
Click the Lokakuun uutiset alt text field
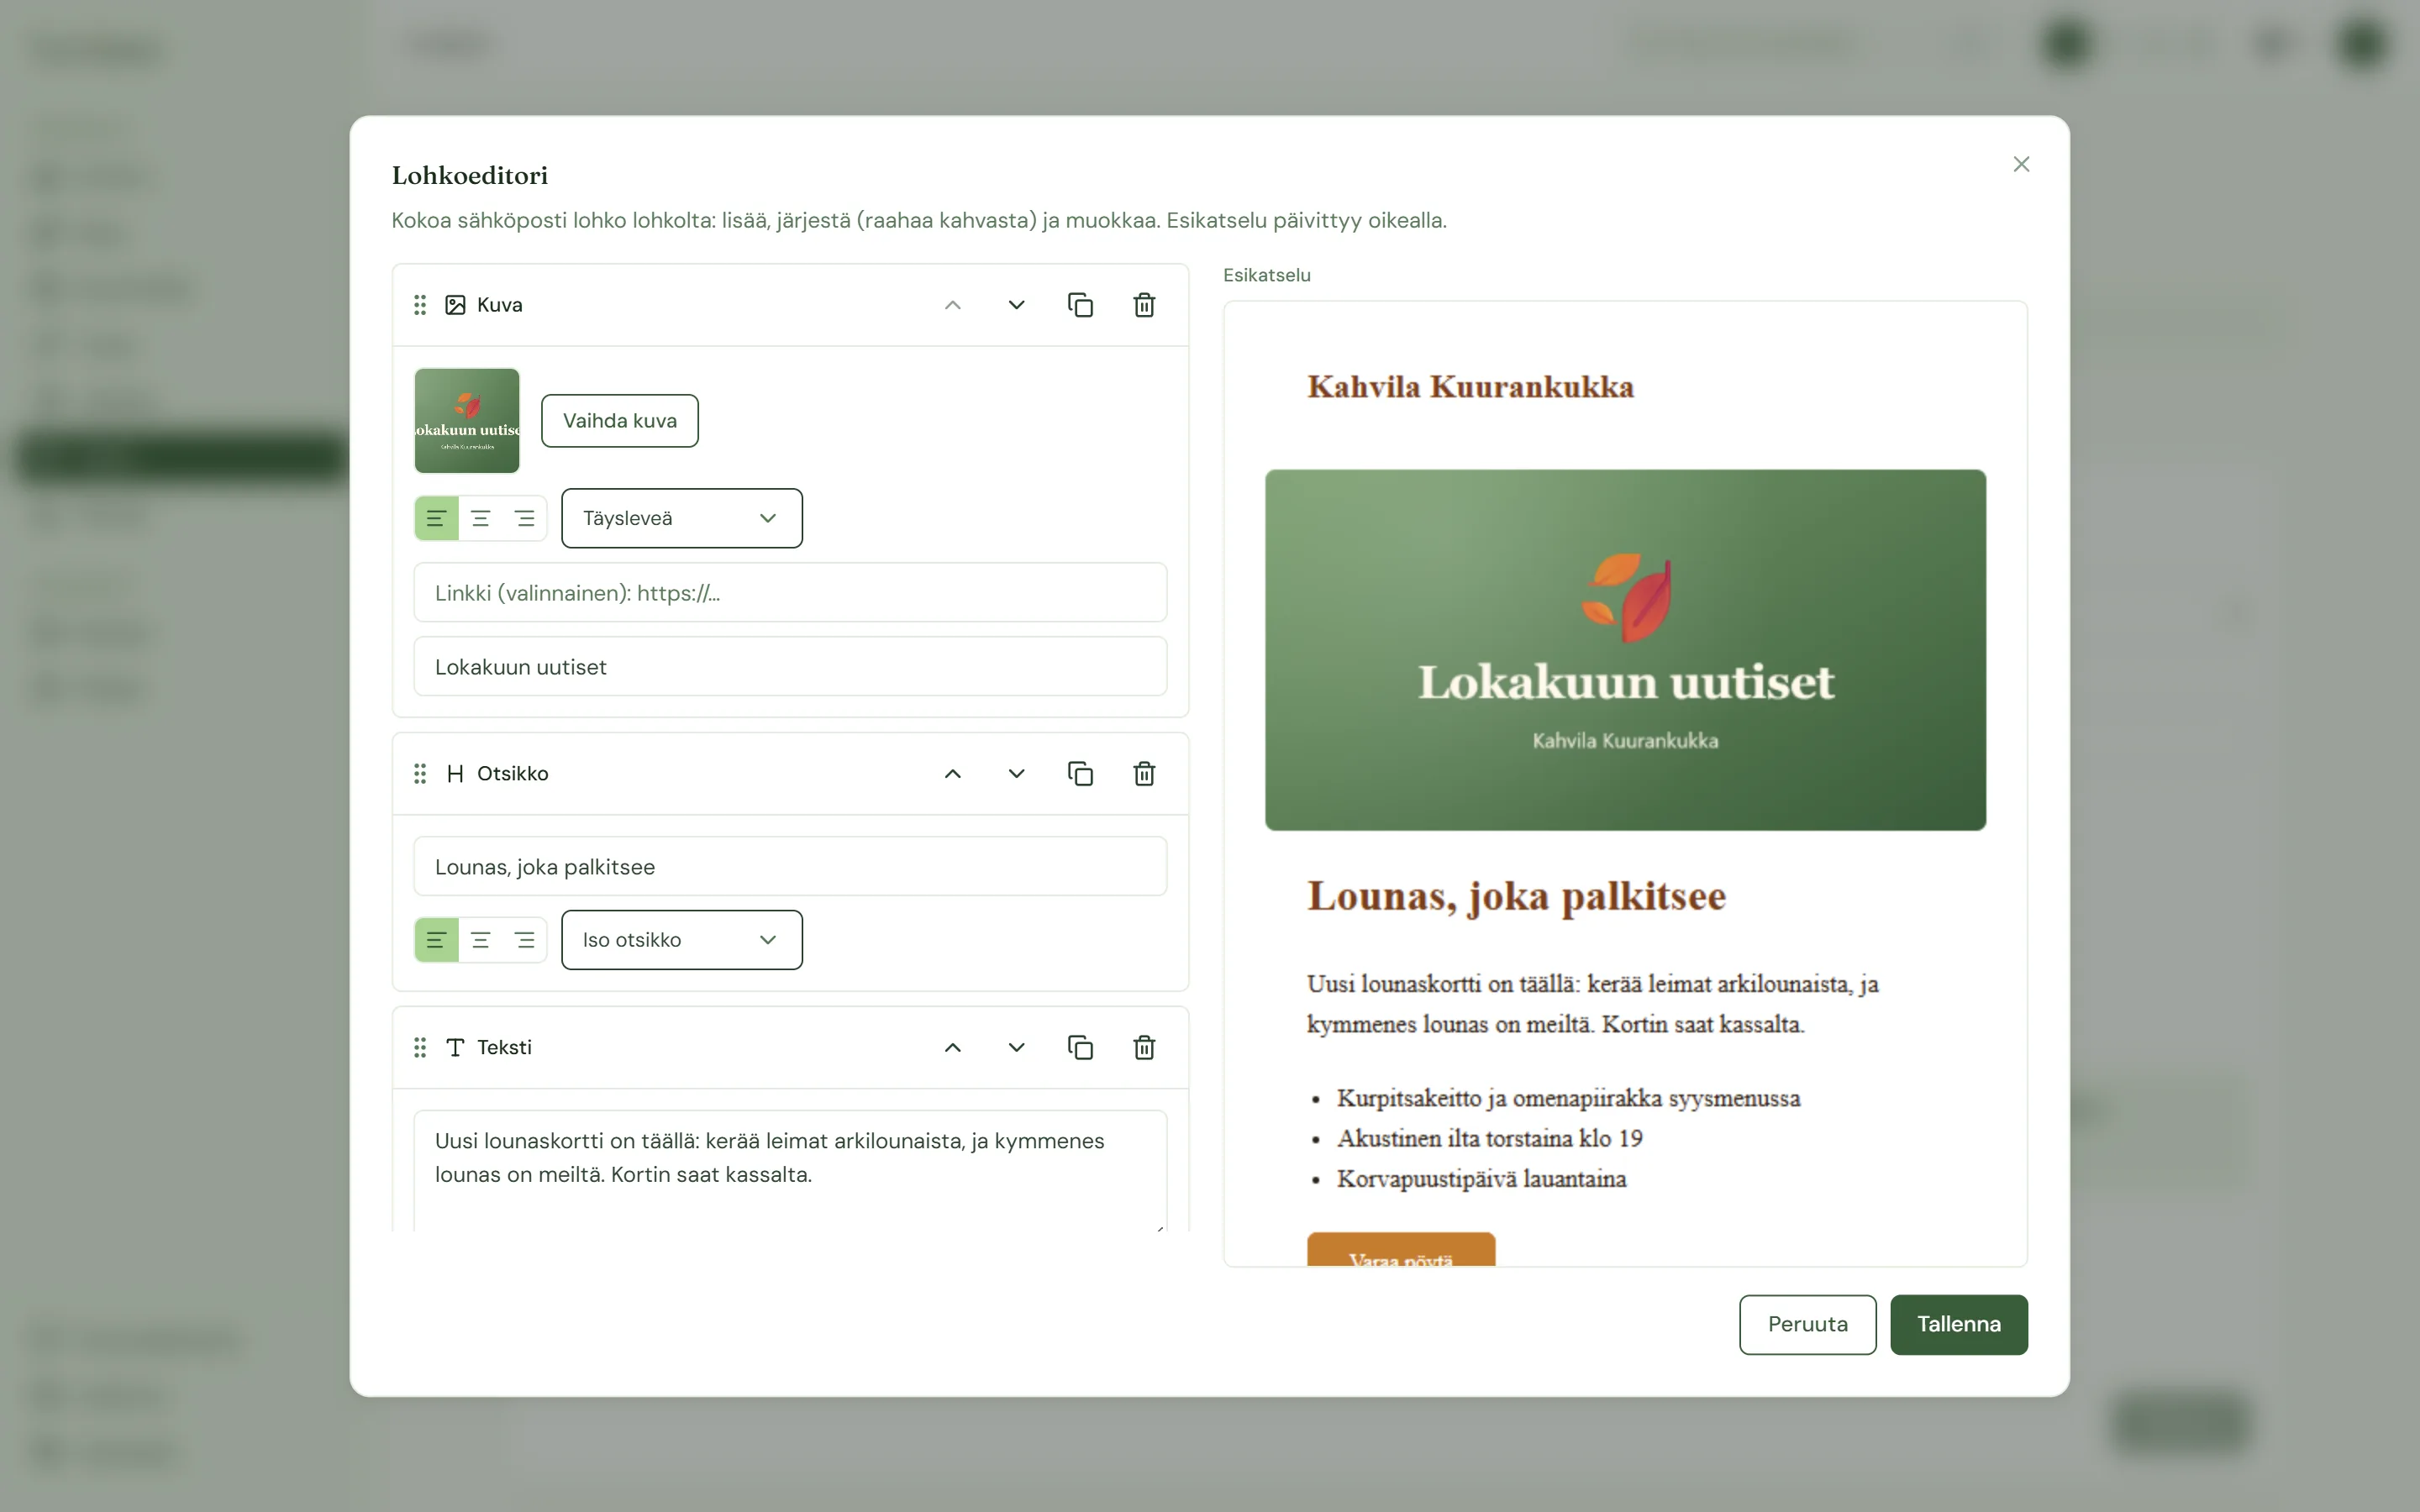point(790,667)
